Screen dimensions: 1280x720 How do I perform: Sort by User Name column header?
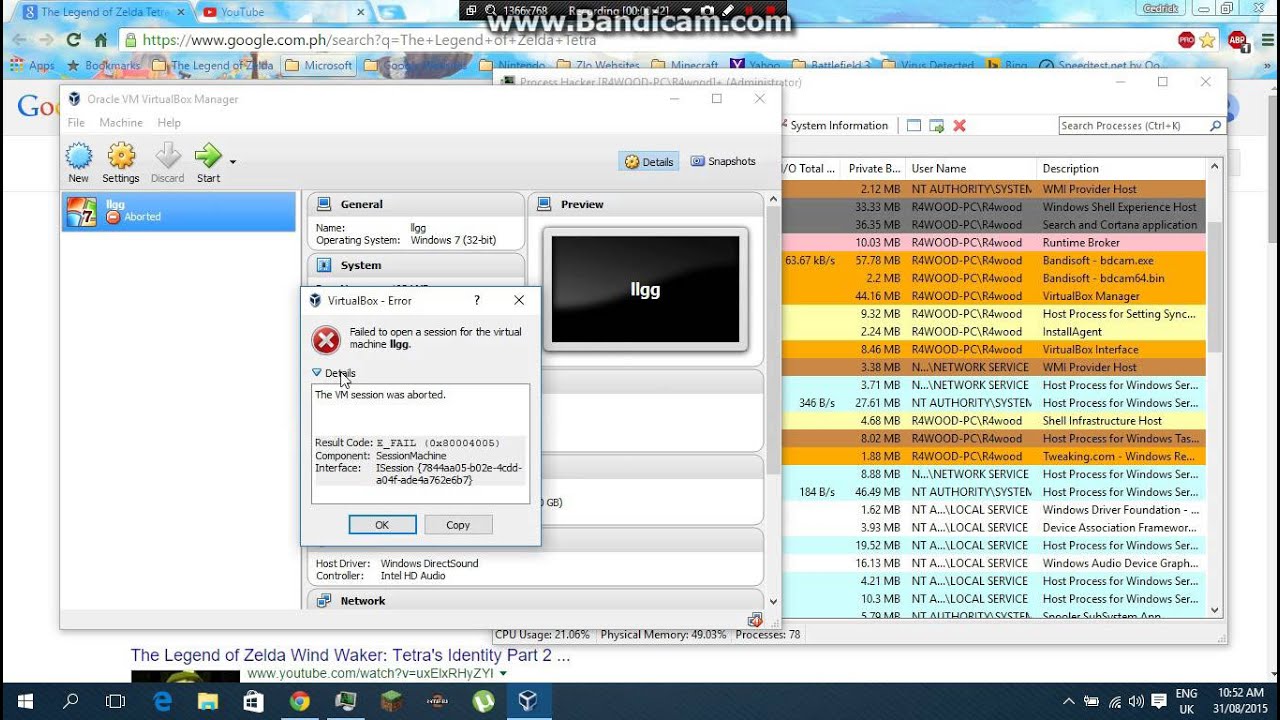point(970,168)
